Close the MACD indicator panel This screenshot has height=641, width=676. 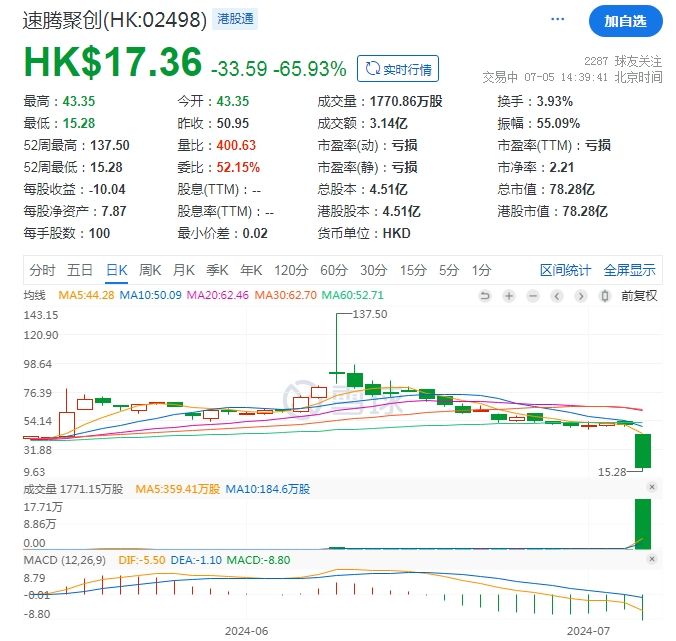(652, 559)
